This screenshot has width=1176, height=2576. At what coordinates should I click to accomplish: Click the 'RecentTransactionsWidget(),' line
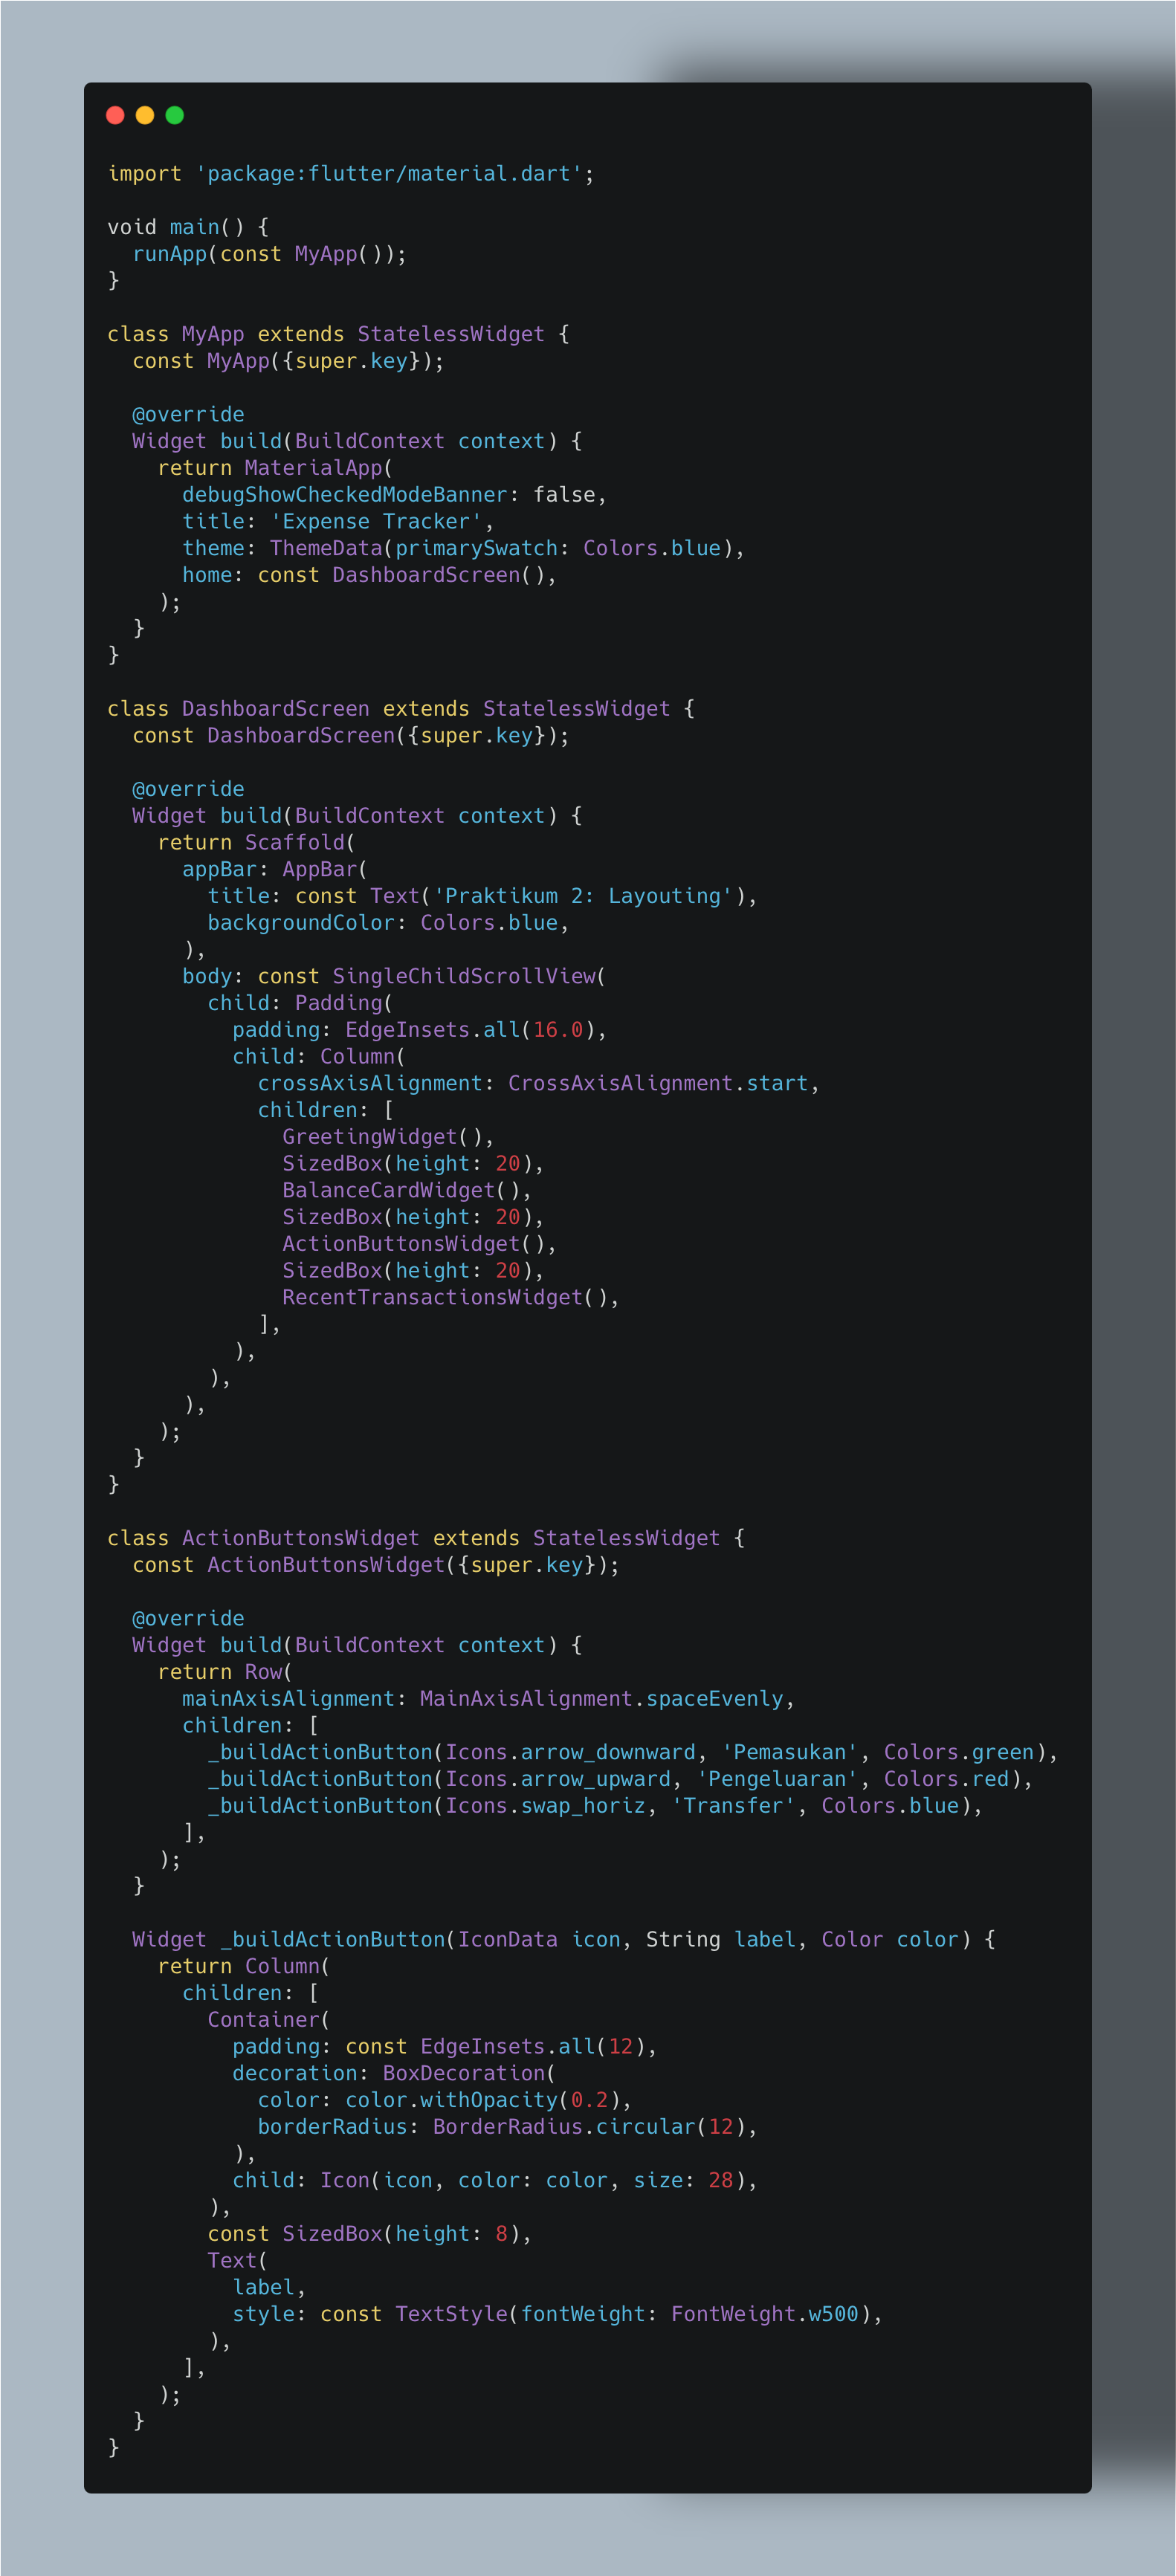451,1298
